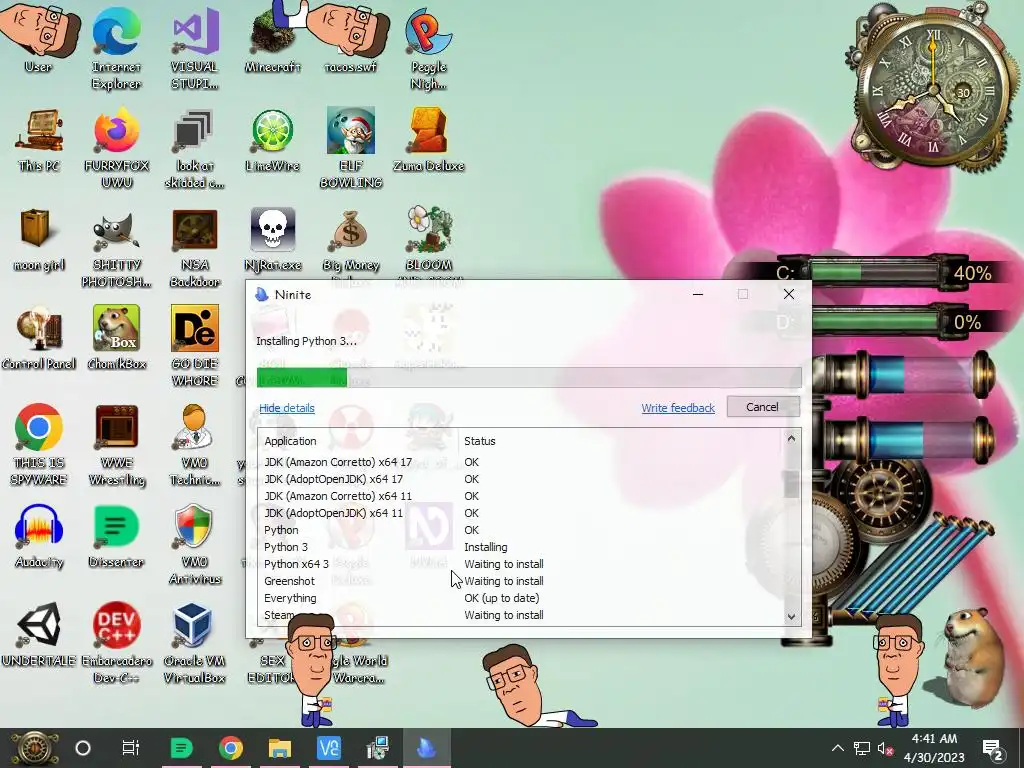Open Task View on the taskbar
This screenshot has width=1024, height=768.
click(x=131, y=748)
